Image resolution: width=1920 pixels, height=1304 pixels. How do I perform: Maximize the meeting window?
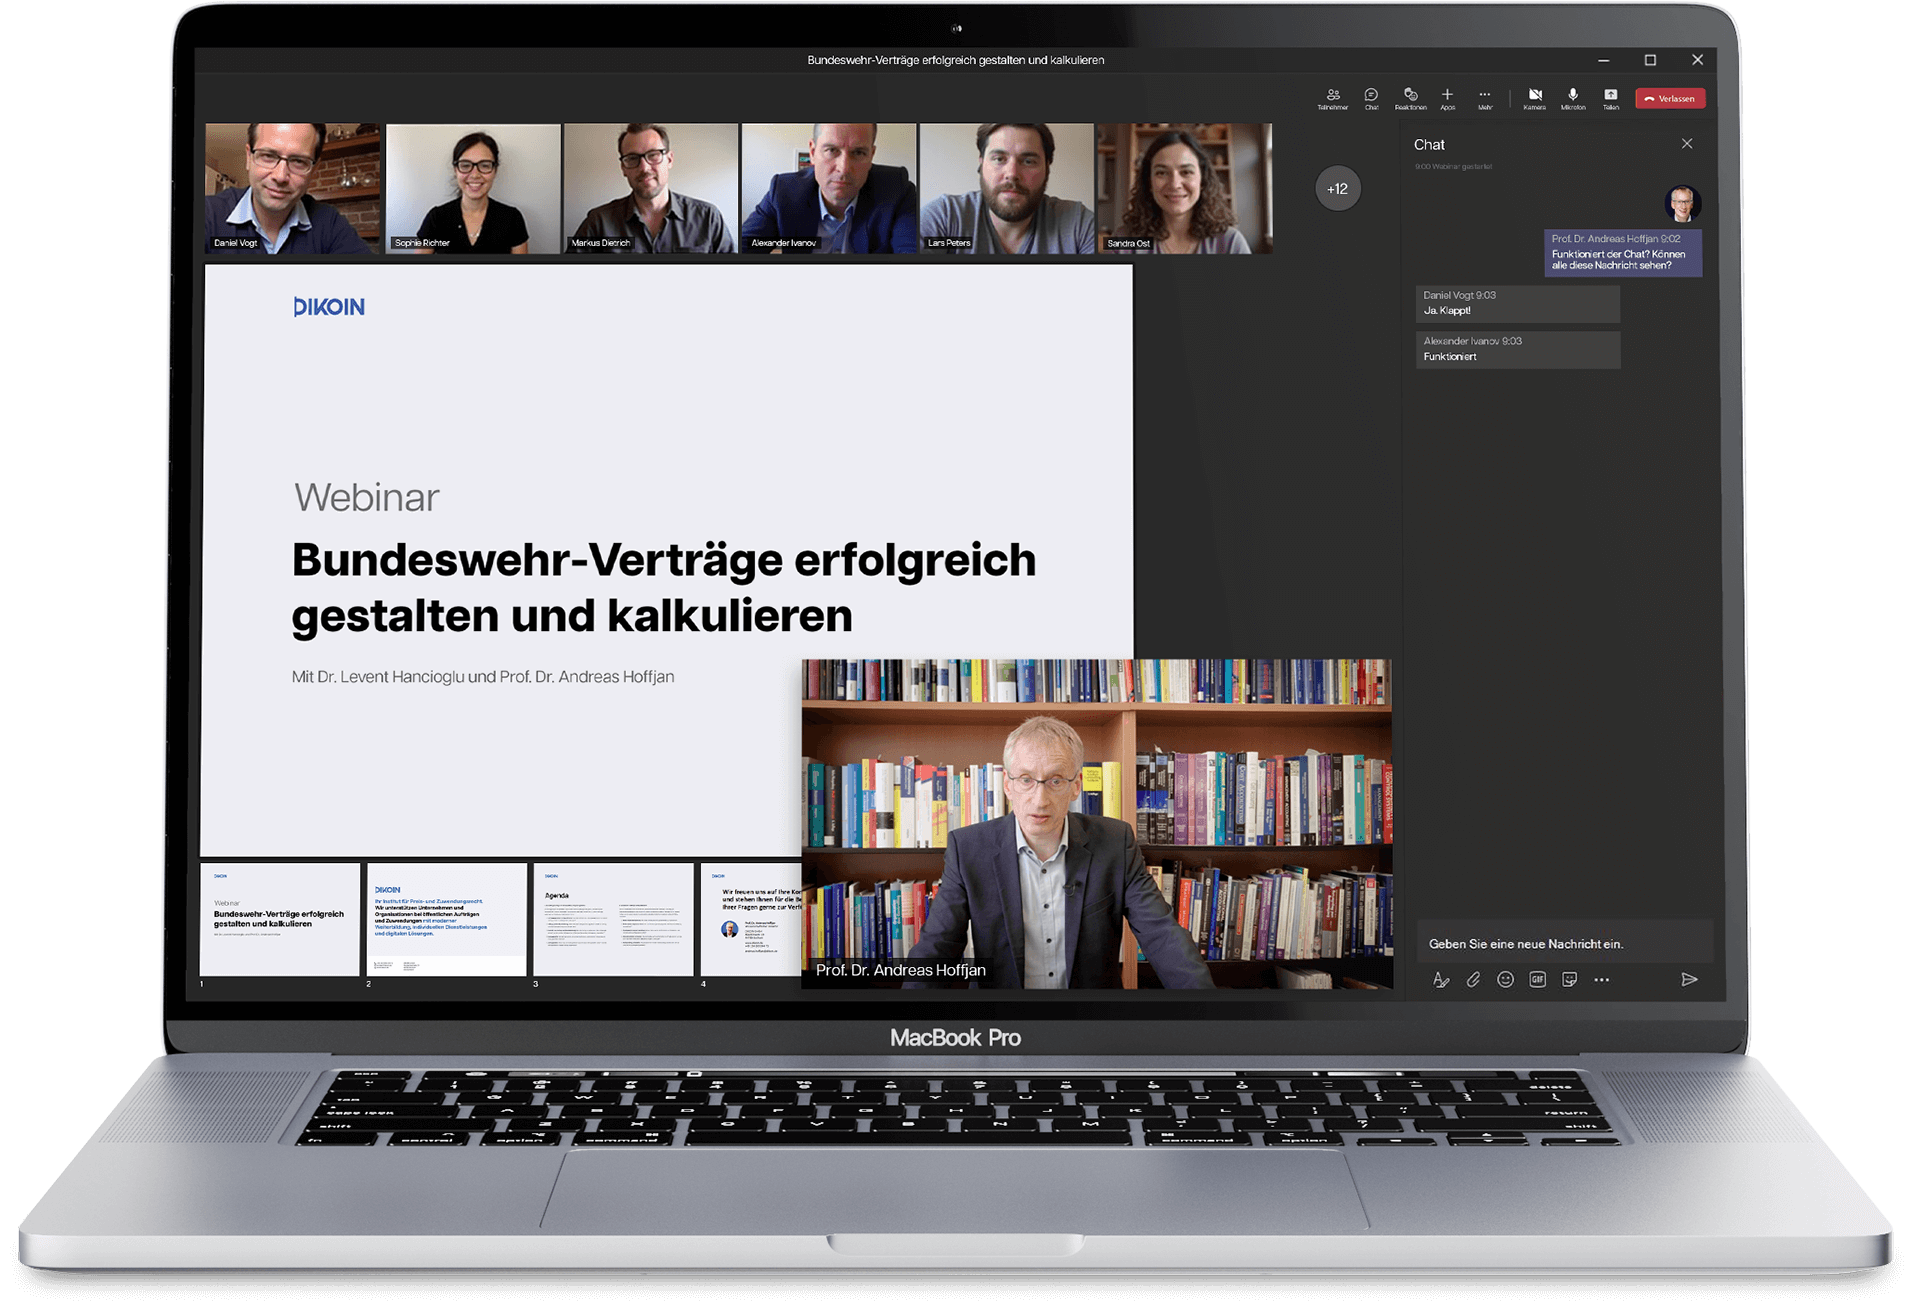click(1650, 60)
